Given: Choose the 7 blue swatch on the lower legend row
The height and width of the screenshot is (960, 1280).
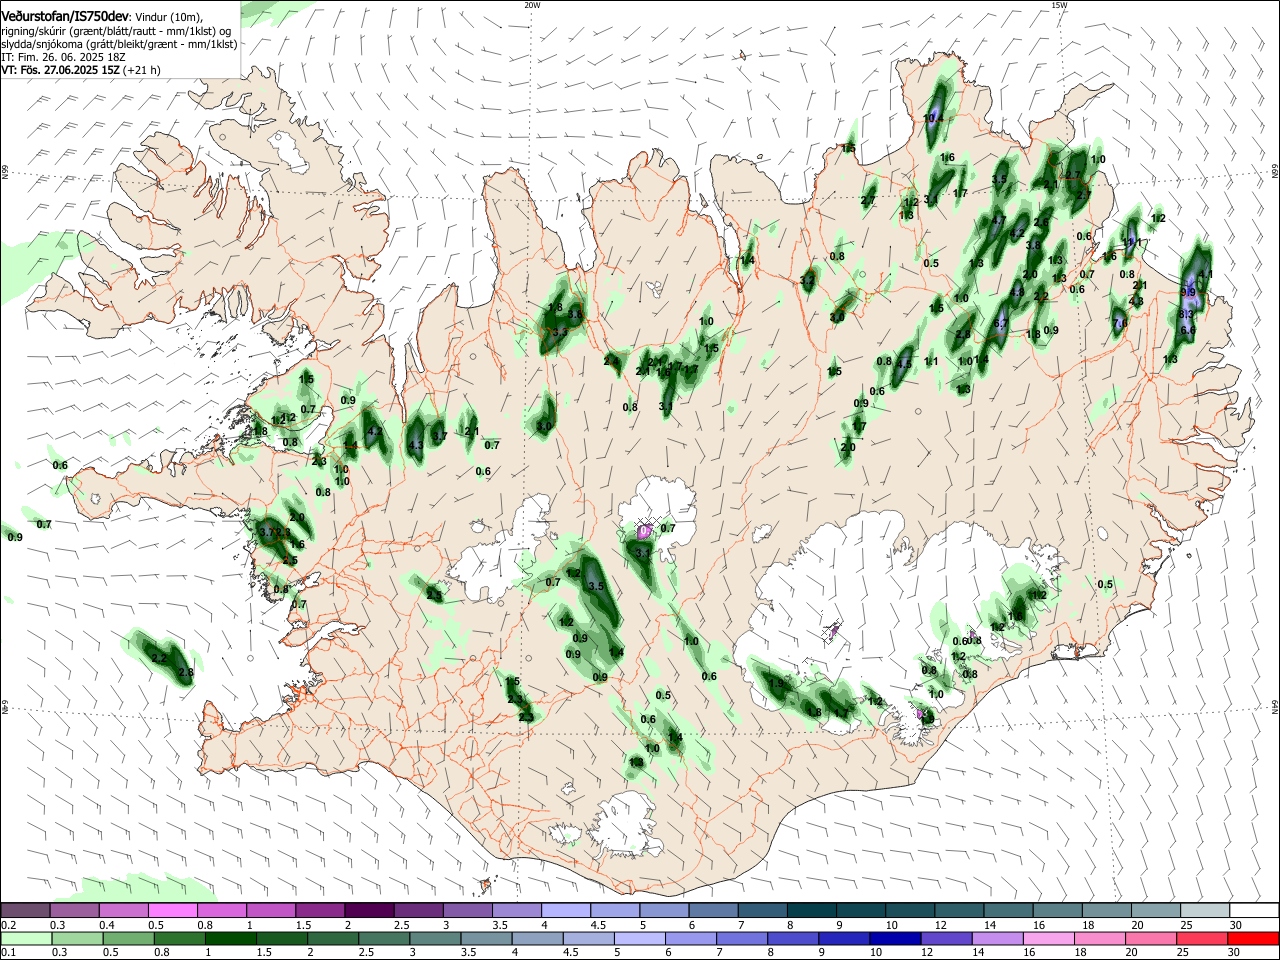Looking at the screenshot, I should click(740, 938).
